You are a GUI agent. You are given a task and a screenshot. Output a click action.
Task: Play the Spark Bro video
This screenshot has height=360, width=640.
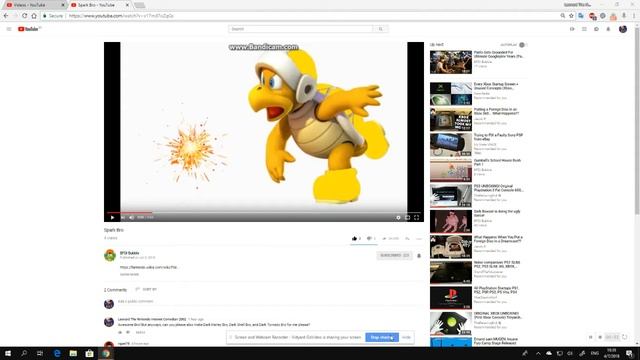112,218
